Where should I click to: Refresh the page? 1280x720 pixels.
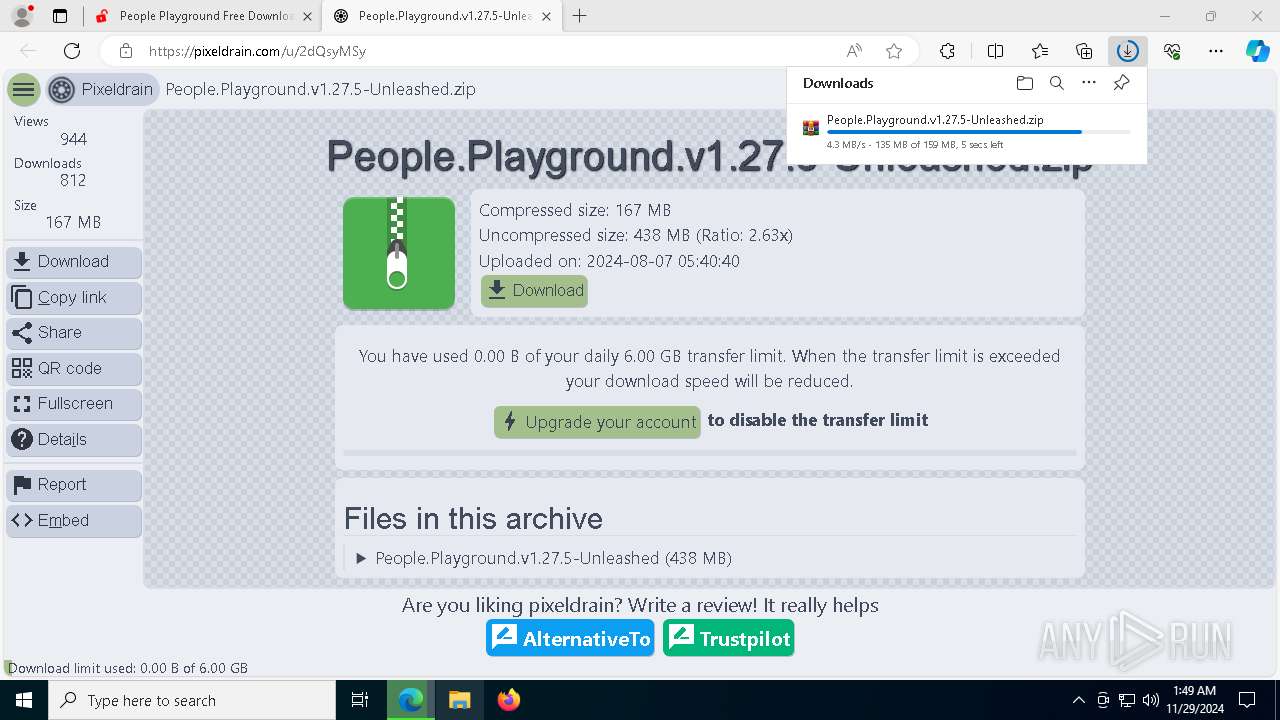point(72,51)
